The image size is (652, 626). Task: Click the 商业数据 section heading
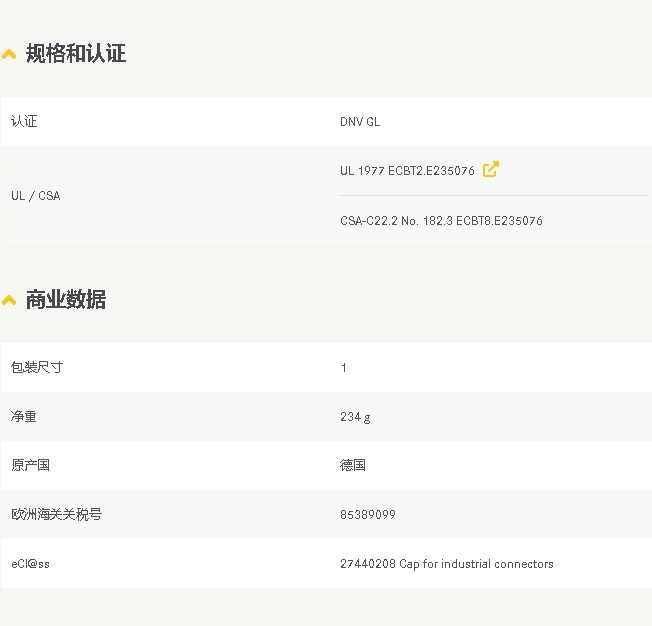click(x=65, y=299)
